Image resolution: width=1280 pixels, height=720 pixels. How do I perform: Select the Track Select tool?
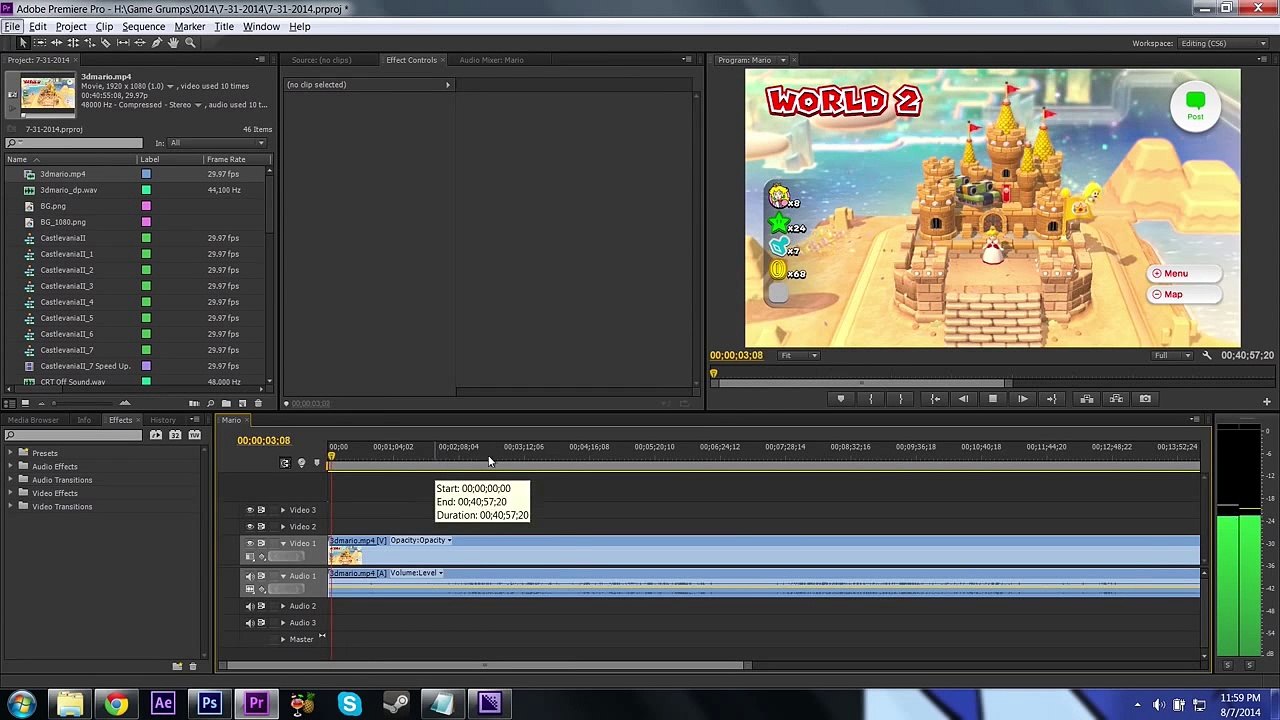click(x=39, y=43)
